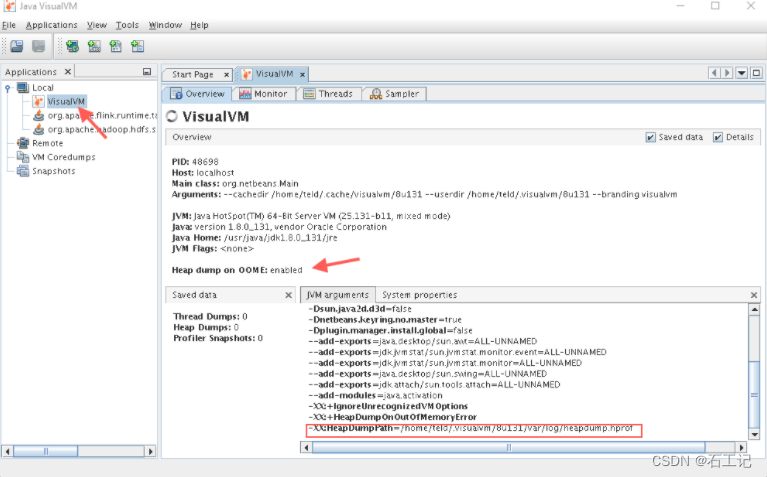Open the documents list dropdown arrow
The image size is (767, 477).
pyautogui.click(x=742, y=73)
